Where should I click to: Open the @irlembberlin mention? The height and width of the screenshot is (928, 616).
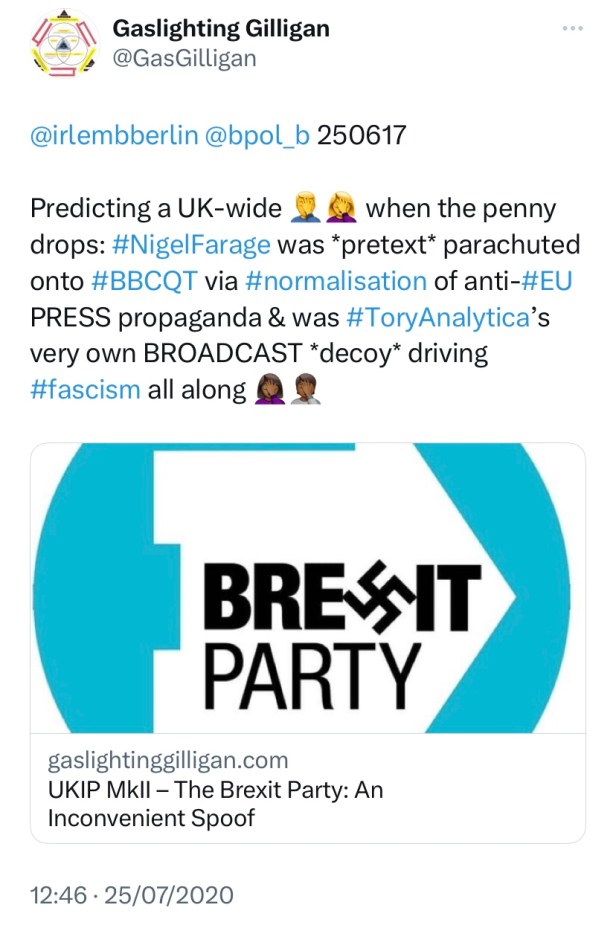[114, 135]
